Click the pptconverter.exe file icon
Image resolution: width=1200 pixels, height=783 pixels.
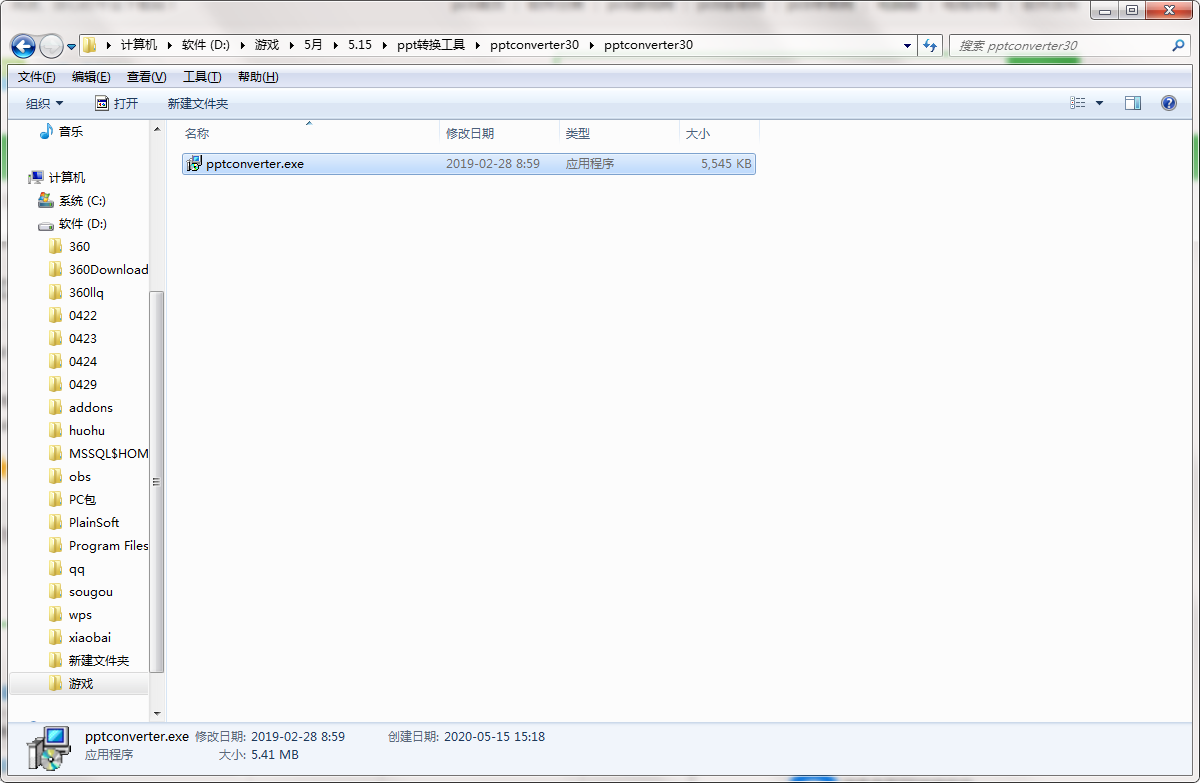pyautogui.click(x=194, y=164)
